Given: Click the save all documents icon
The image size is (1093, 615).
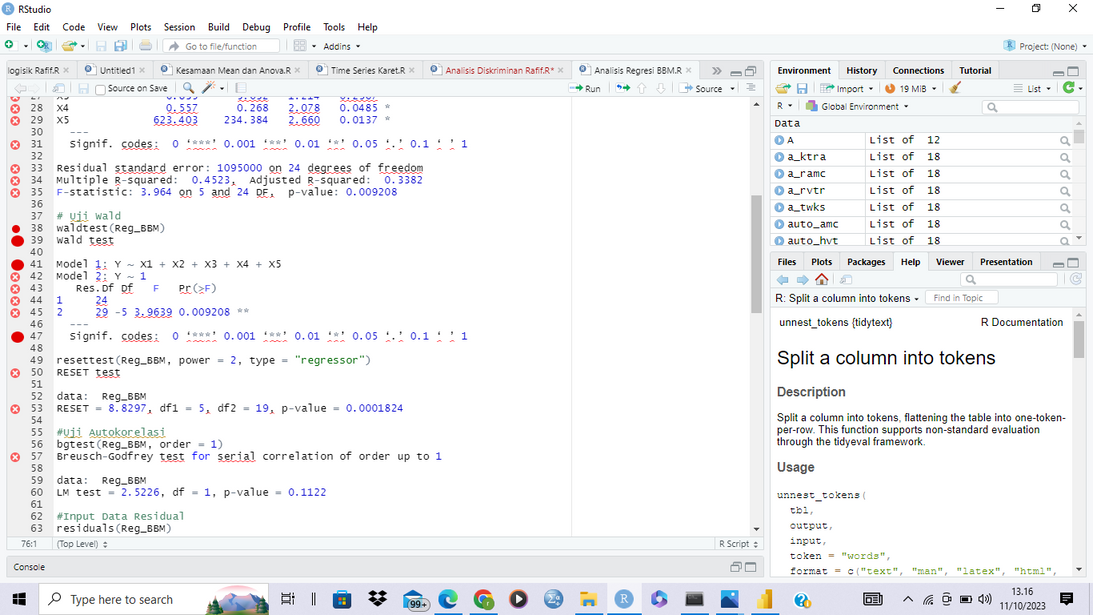Looking at the screenshot, I should [120, 46].
